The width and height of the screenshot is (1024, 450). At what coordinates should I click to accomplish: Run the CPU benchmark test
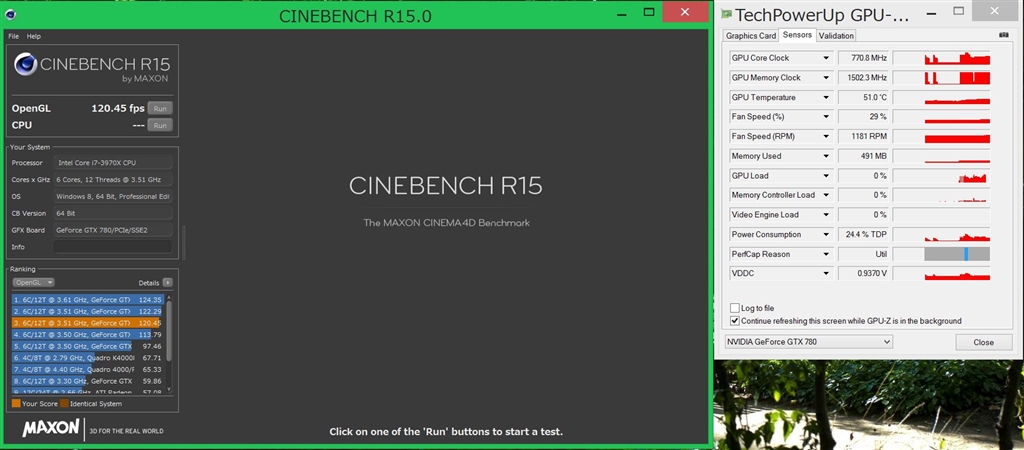click(160, 125)
